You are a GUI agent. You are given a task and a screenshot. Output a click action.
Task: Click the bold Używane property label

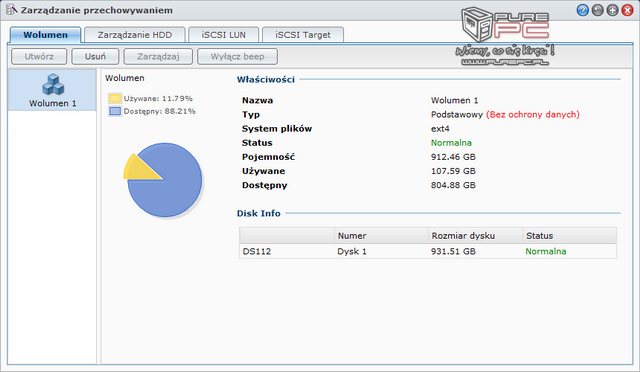[263, 171]
